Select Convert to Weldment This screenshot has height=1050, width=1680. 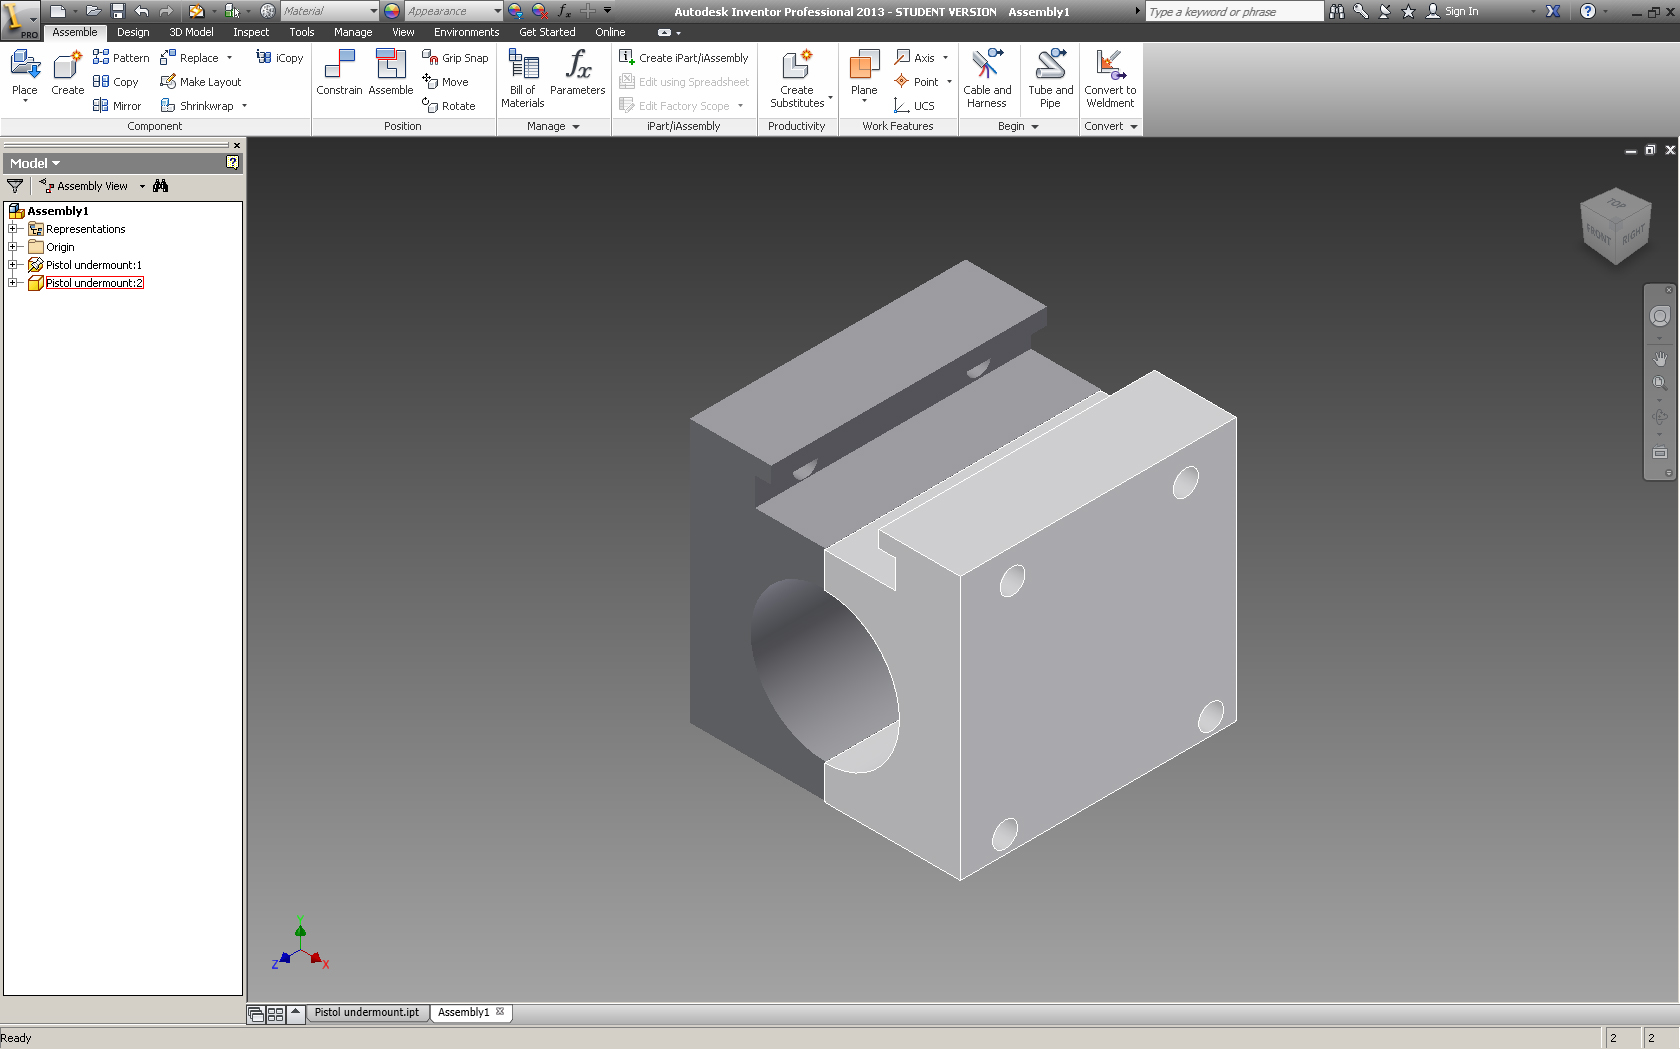pyautogui.click(x=1110, y=79)
